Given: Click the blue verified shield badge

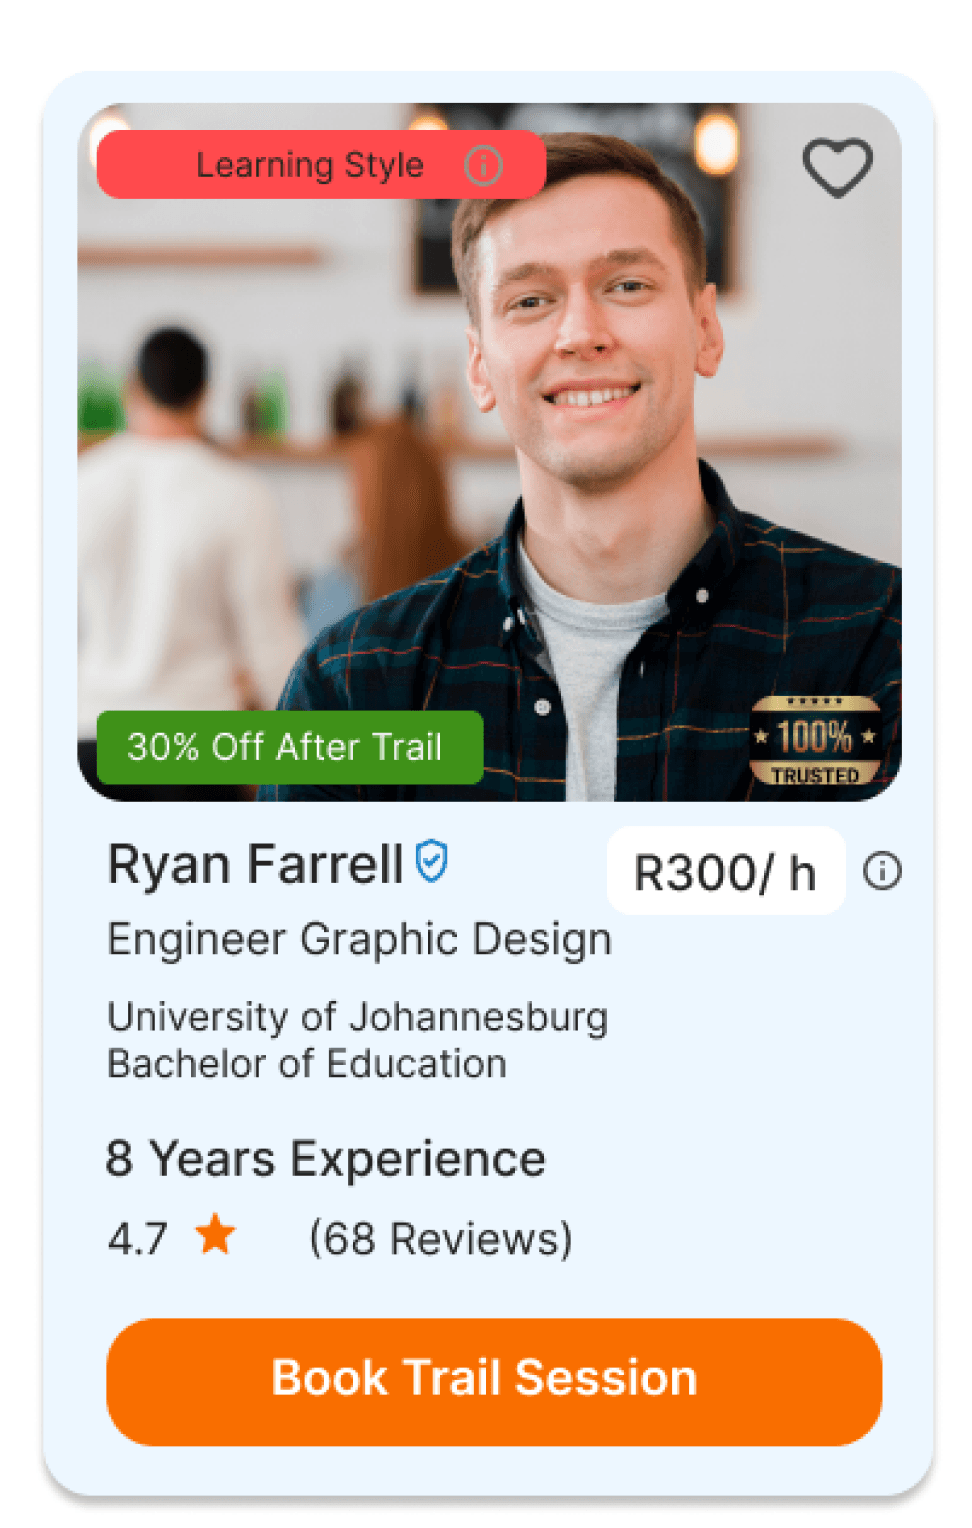Looking at the screenshot, I should [432, 862].
